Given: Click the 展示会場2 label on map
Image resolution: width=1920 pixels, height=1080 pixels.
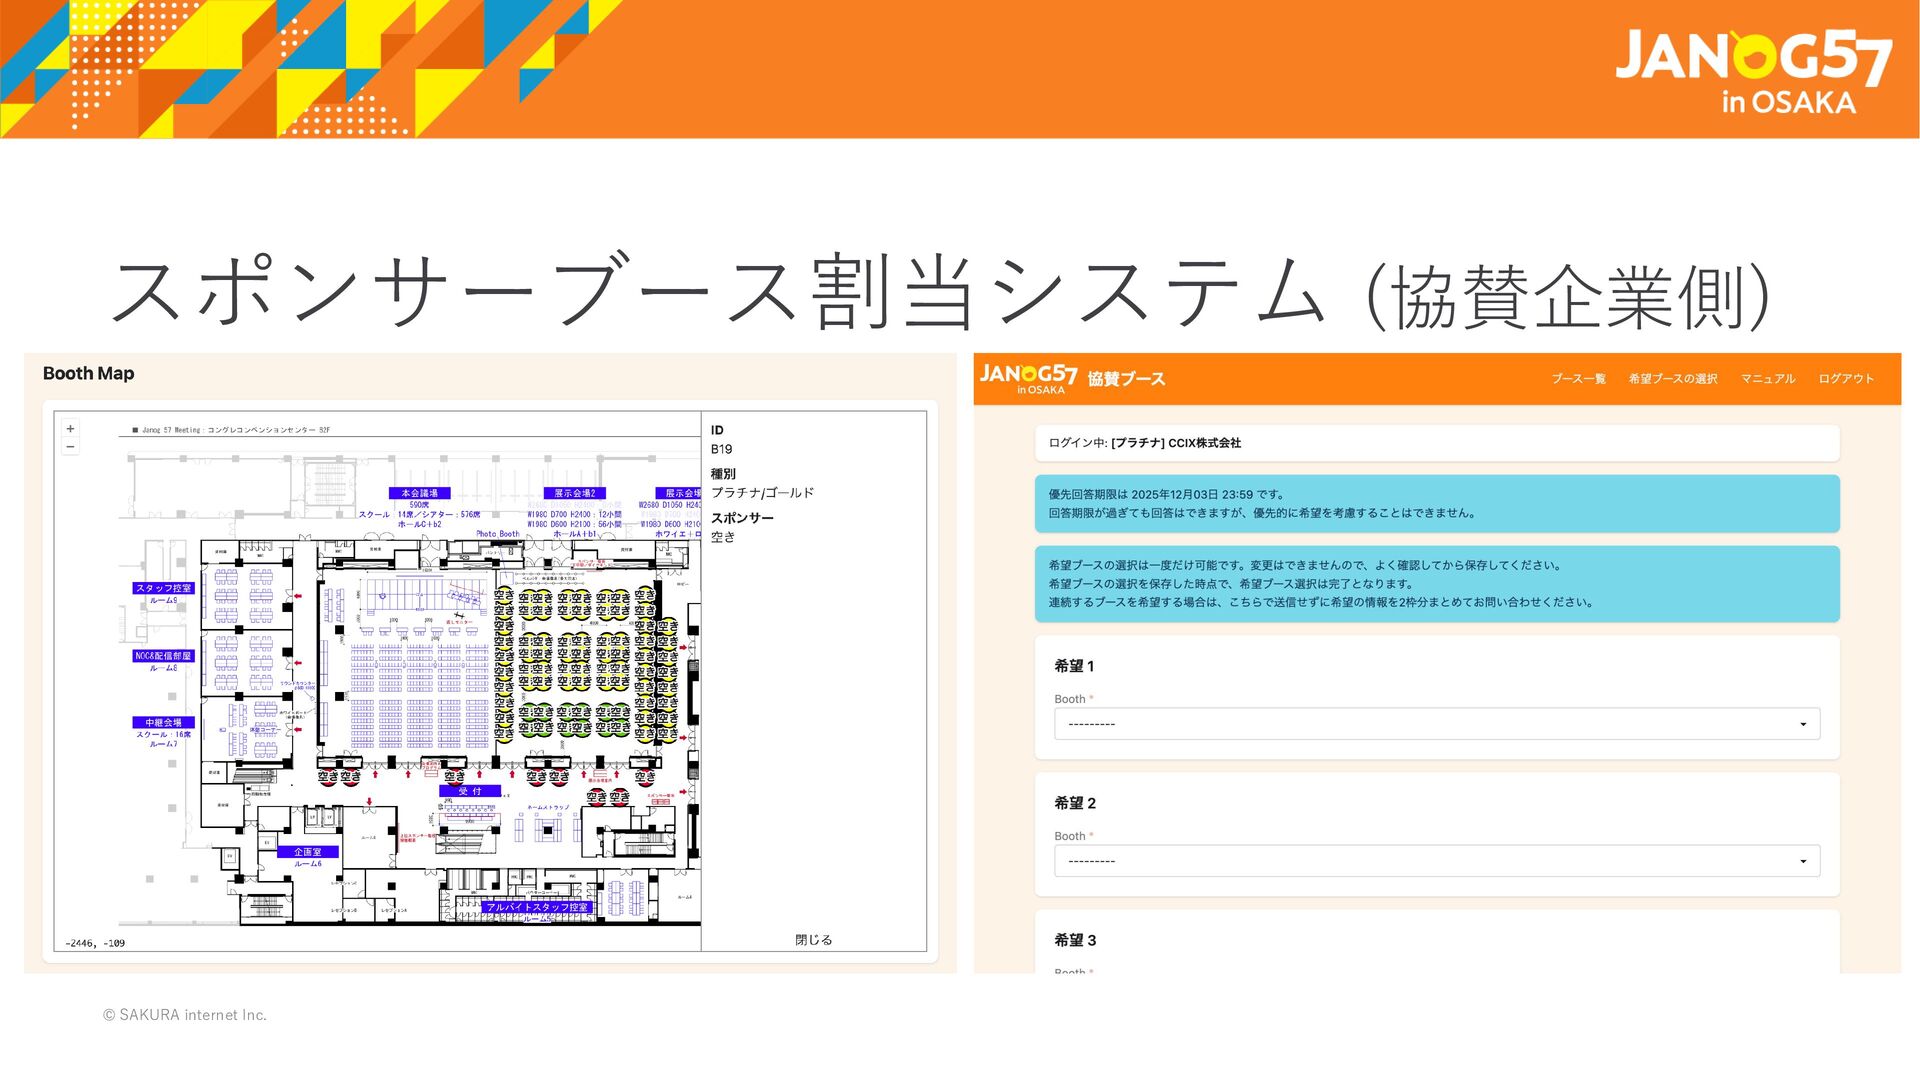Looking at the screenshot, I should click(x=575, y=493).
